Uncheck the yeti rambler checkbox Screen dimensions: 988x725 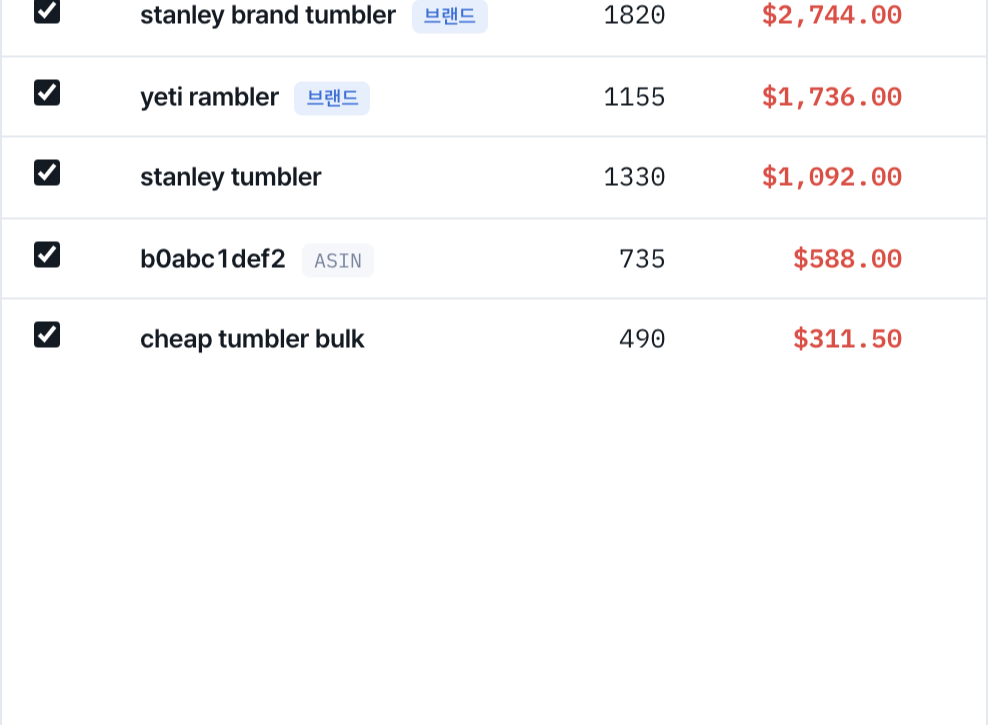[x=47, y=93]
